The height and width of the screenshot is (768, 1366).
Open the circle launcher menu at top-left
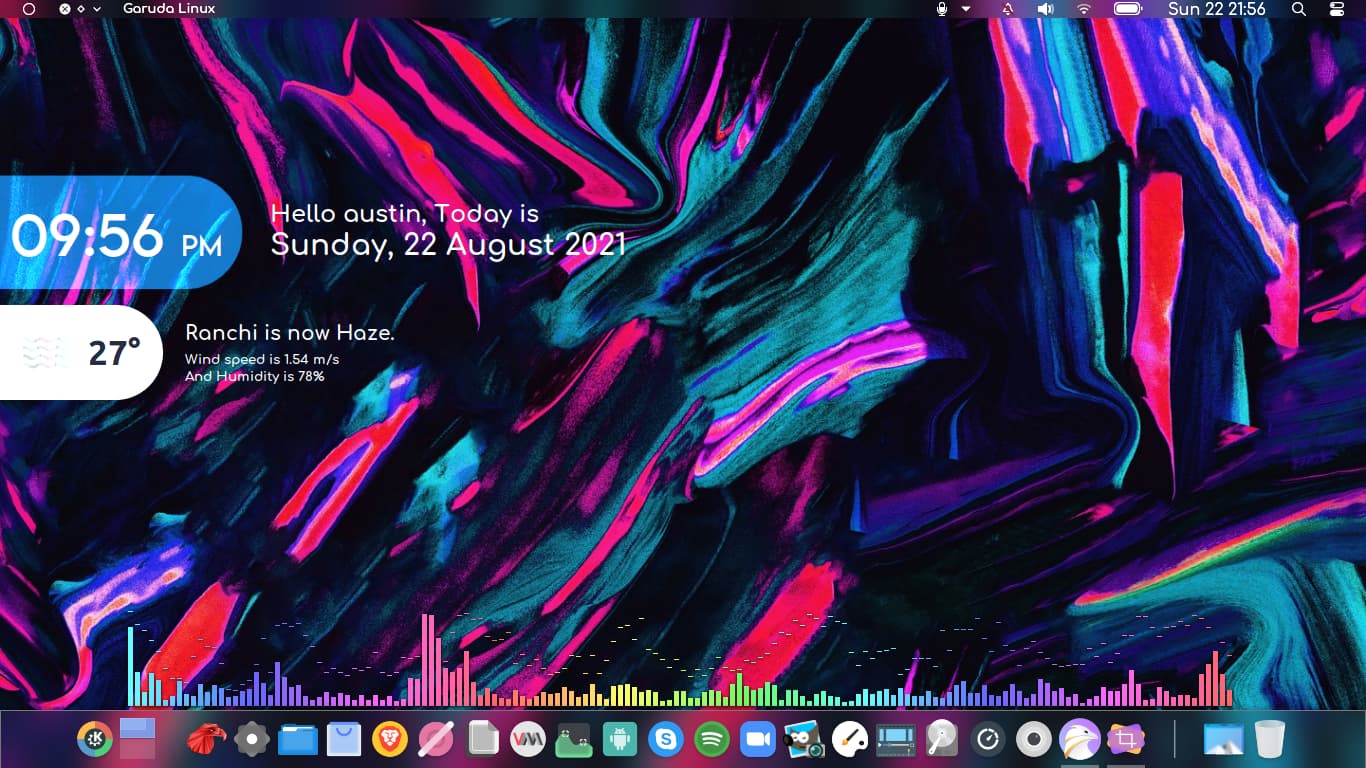click(29, 9)
